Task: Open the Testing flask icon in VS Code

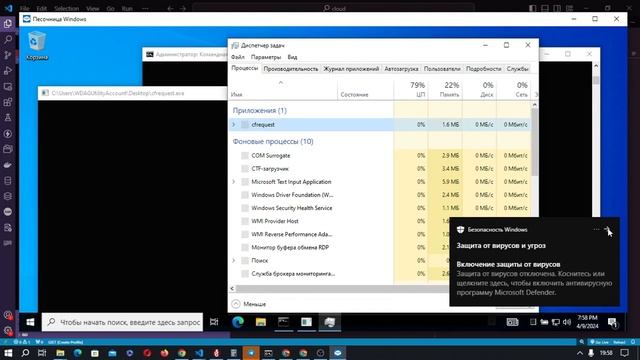Action: 8,118
